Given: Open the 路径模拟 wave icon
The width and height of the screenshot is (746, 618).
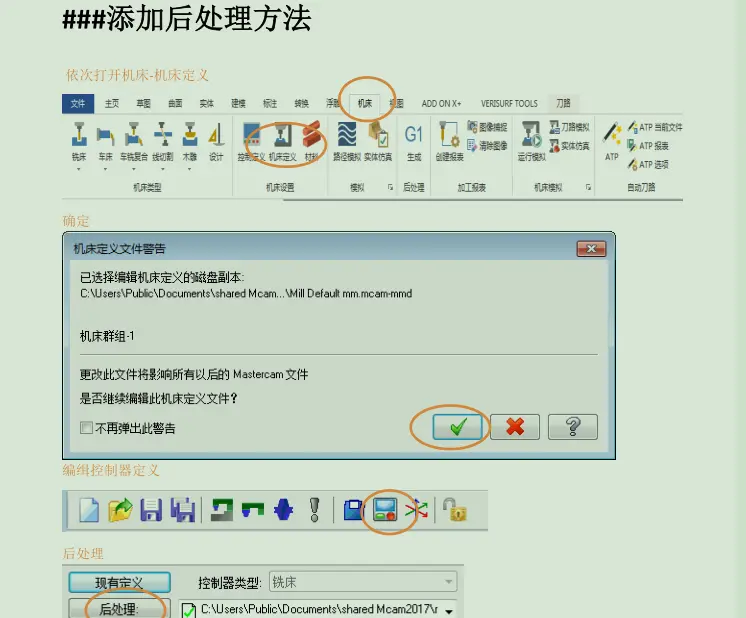Looking at the screenshot, I should [x=347, y=142].
